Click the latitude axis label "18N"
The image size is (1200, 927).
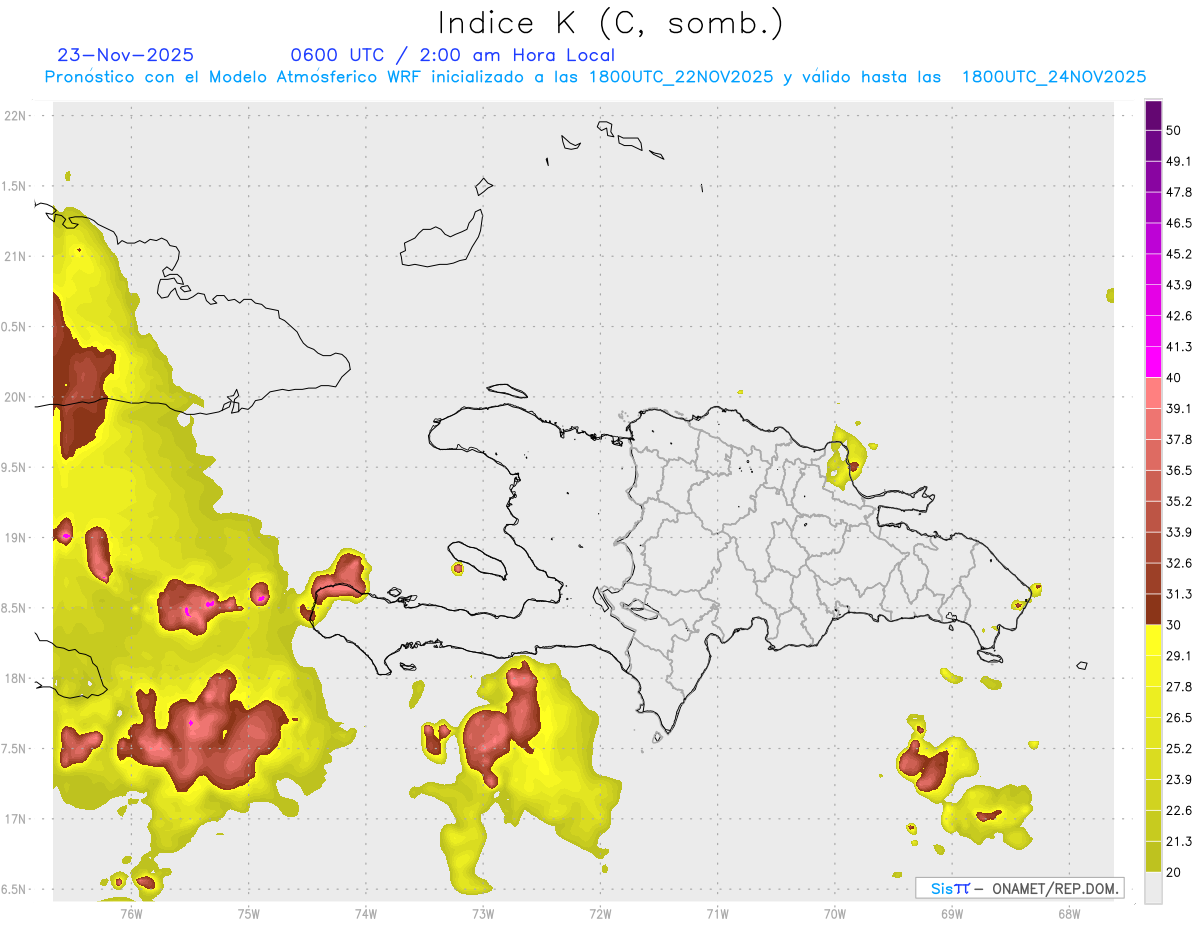click(x=16, y=678)
